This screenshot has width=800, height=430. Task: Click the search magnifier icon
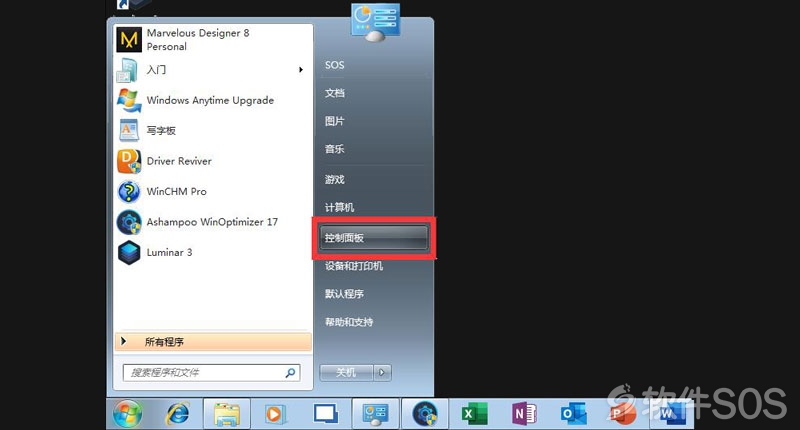pos(290,373)
